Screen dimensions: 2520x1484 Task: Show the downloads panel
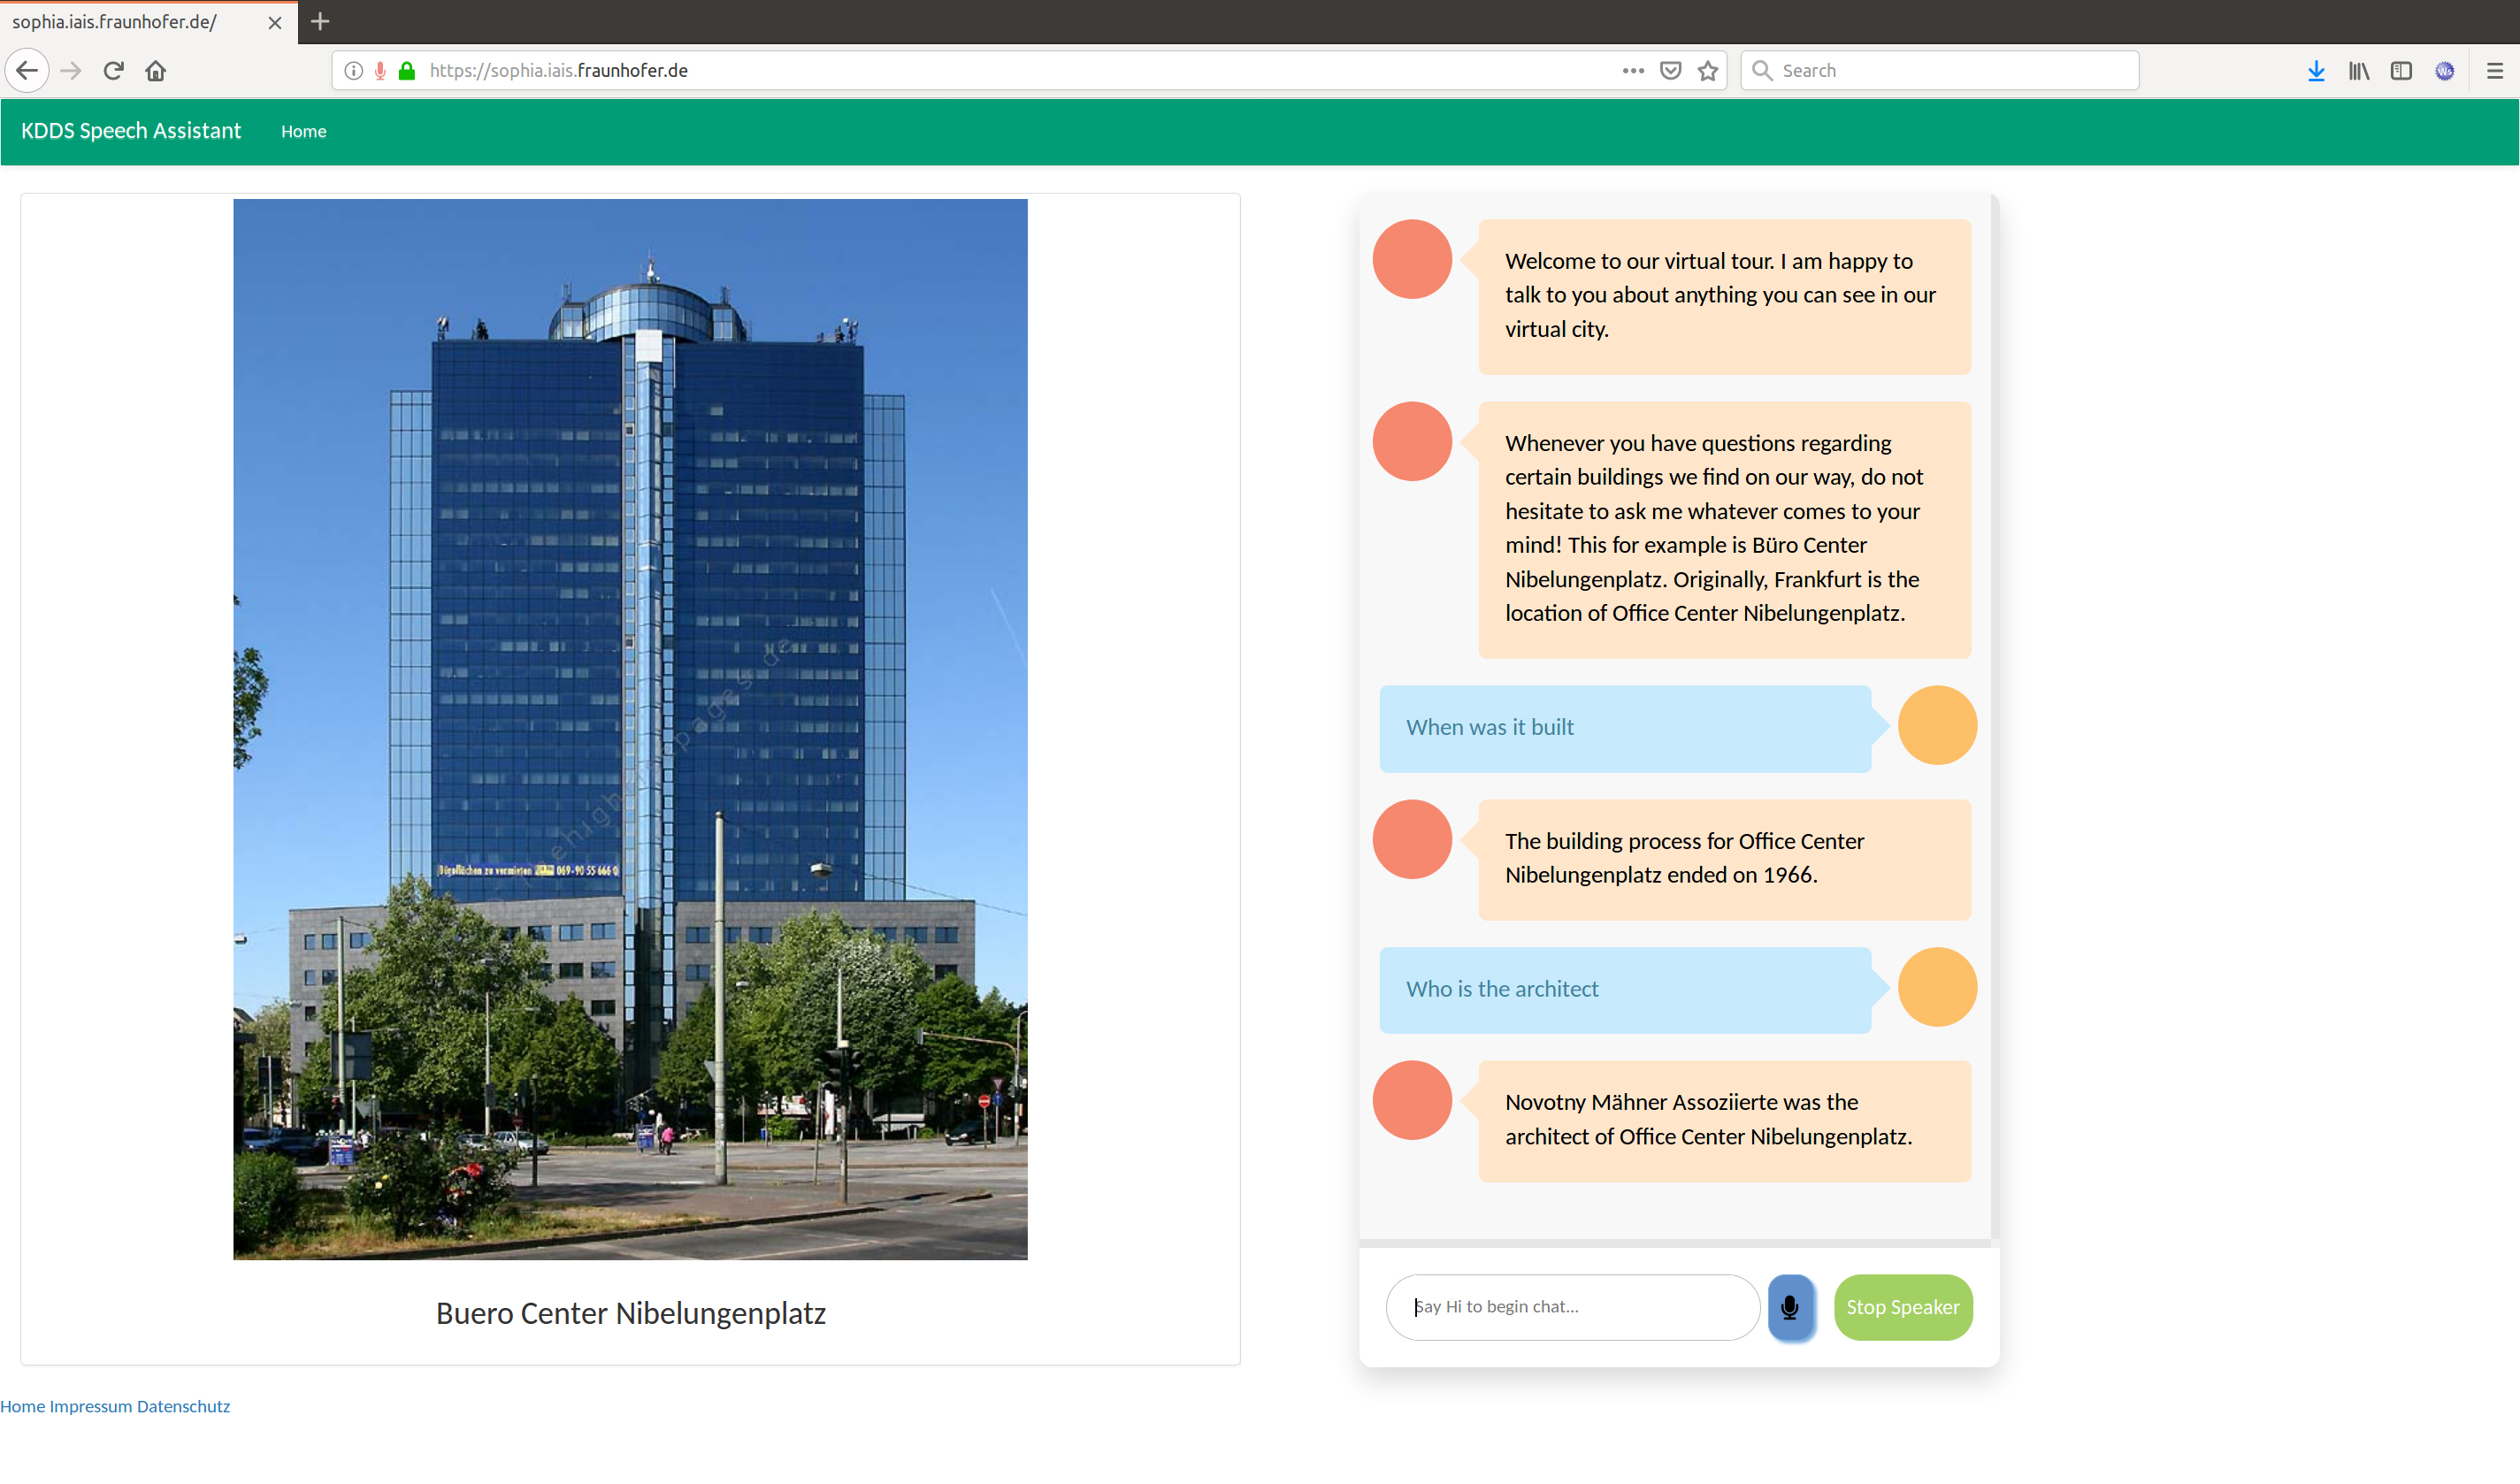[2316, 71]
